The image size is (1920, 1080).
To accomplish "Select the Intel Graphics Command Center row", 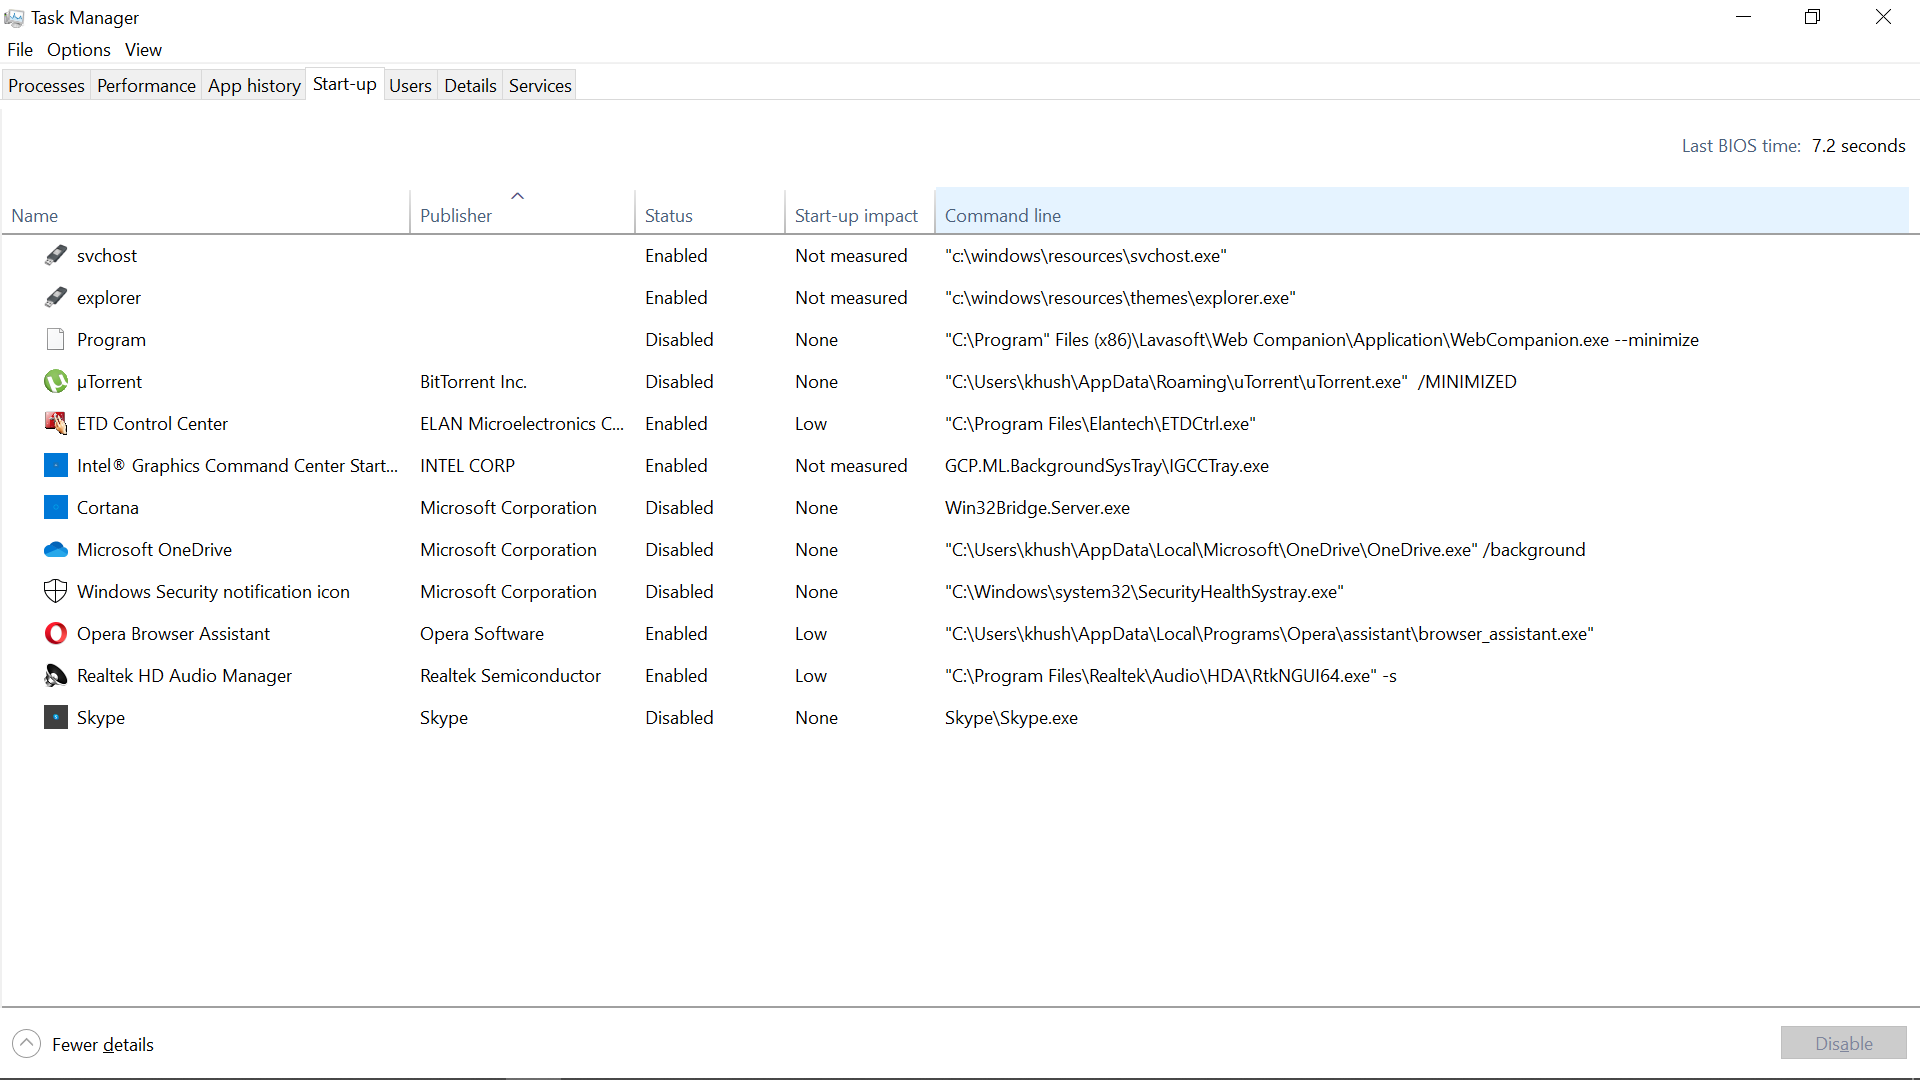I will pyautogui.click(x=237, y=465).
